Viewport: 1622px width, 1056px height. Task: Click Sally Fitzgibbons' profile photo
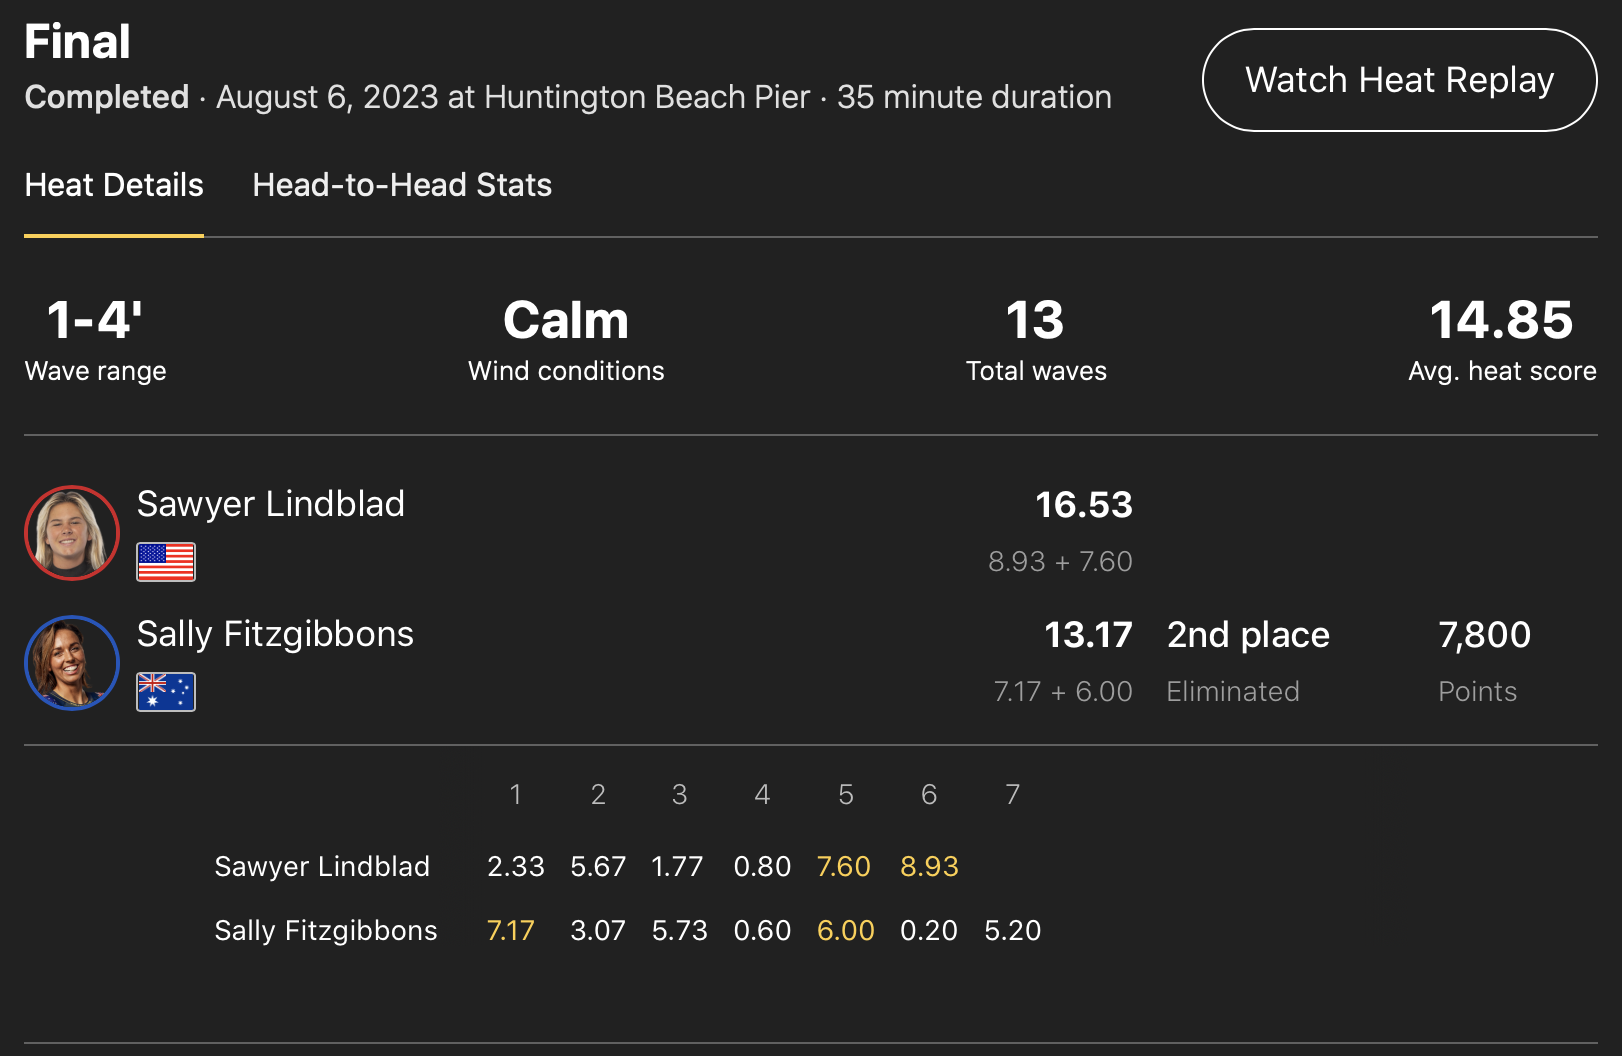(72, 663)
